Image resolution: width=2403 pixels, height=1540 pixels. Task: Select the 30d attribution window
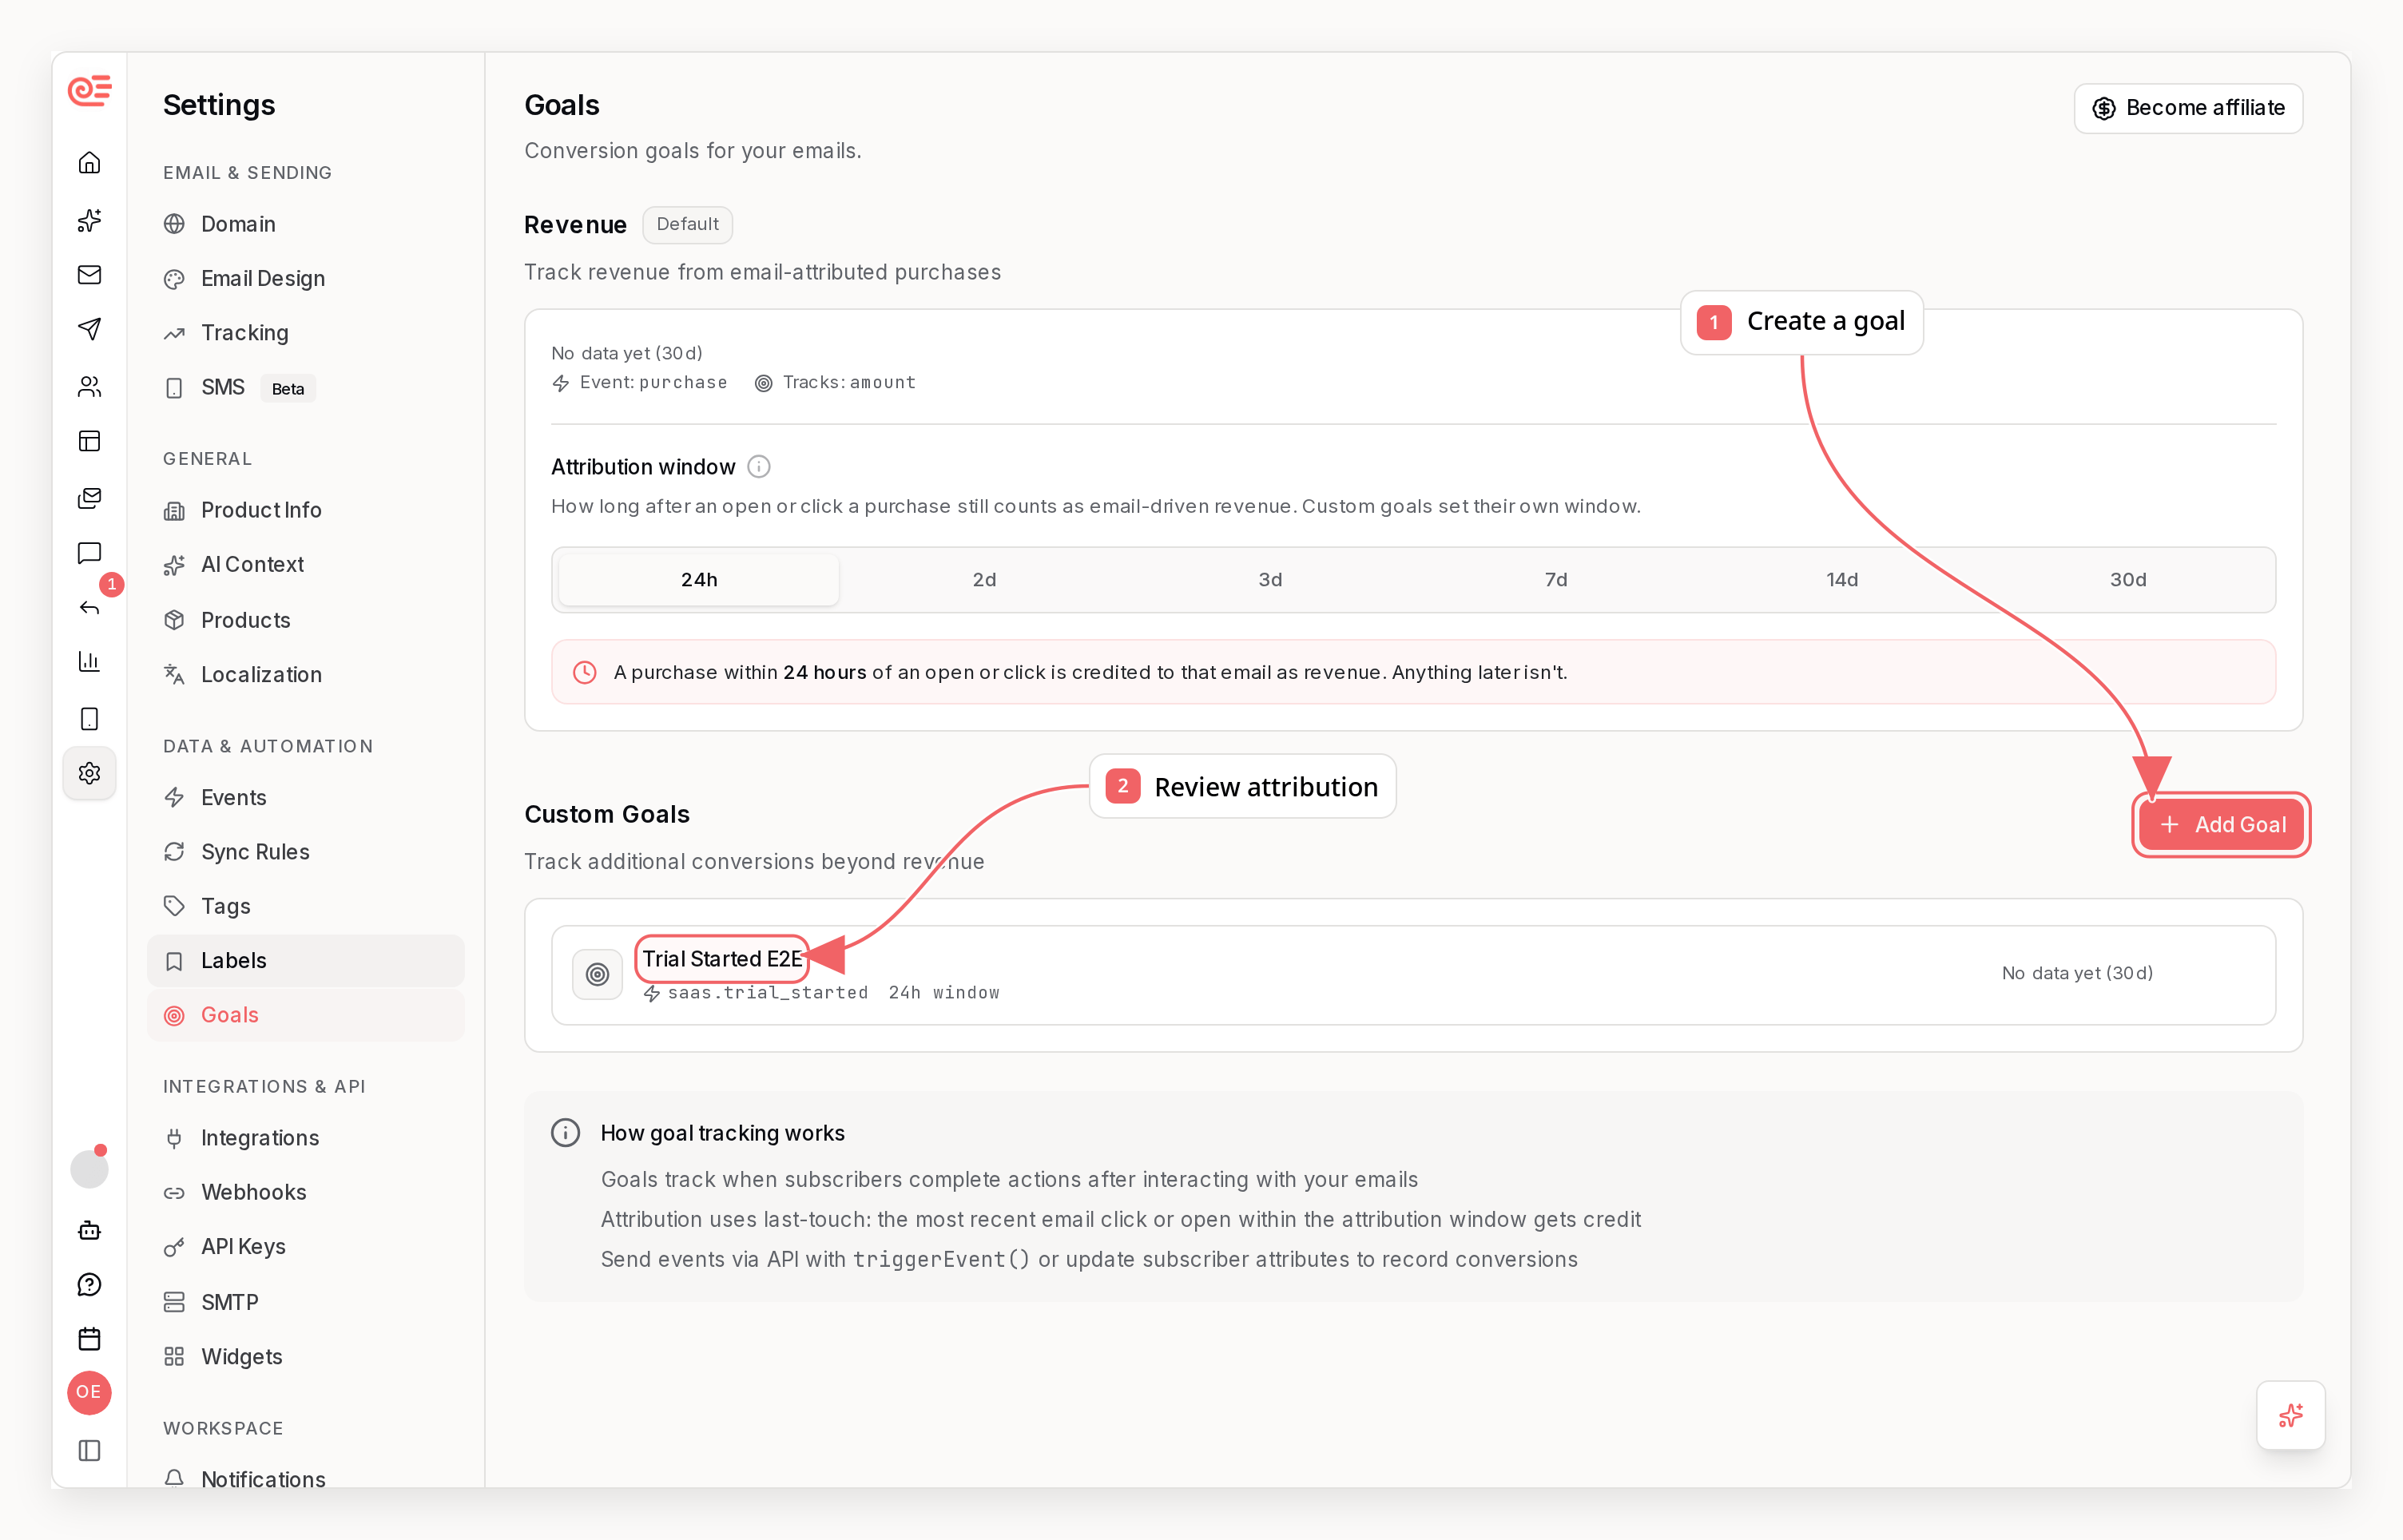[x=2128, y=580]
